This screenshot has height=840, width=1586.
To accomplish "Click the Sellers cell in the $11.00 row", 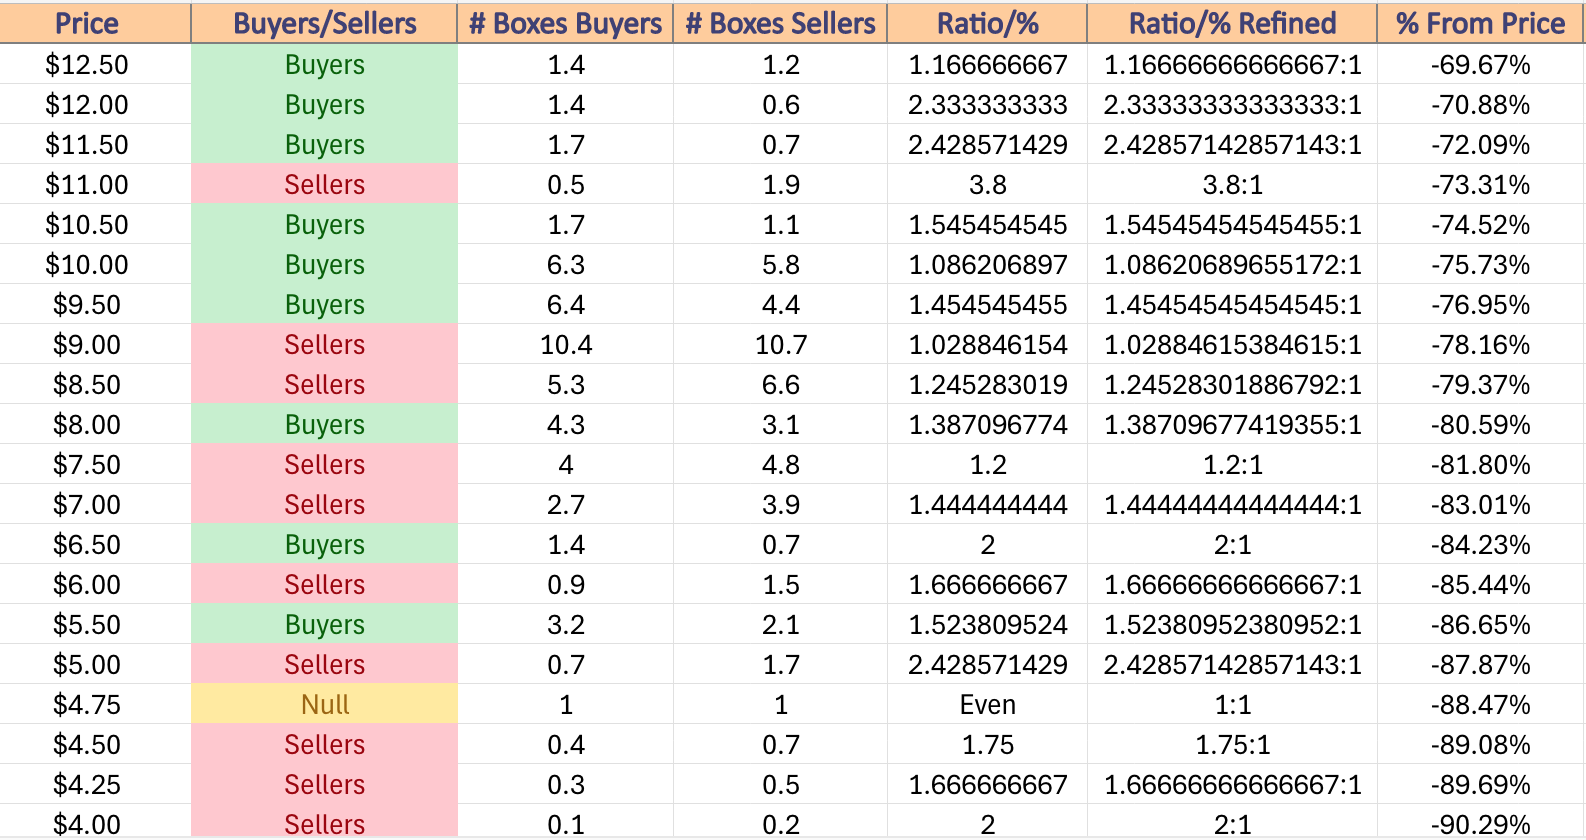I will tap(324, 184).
